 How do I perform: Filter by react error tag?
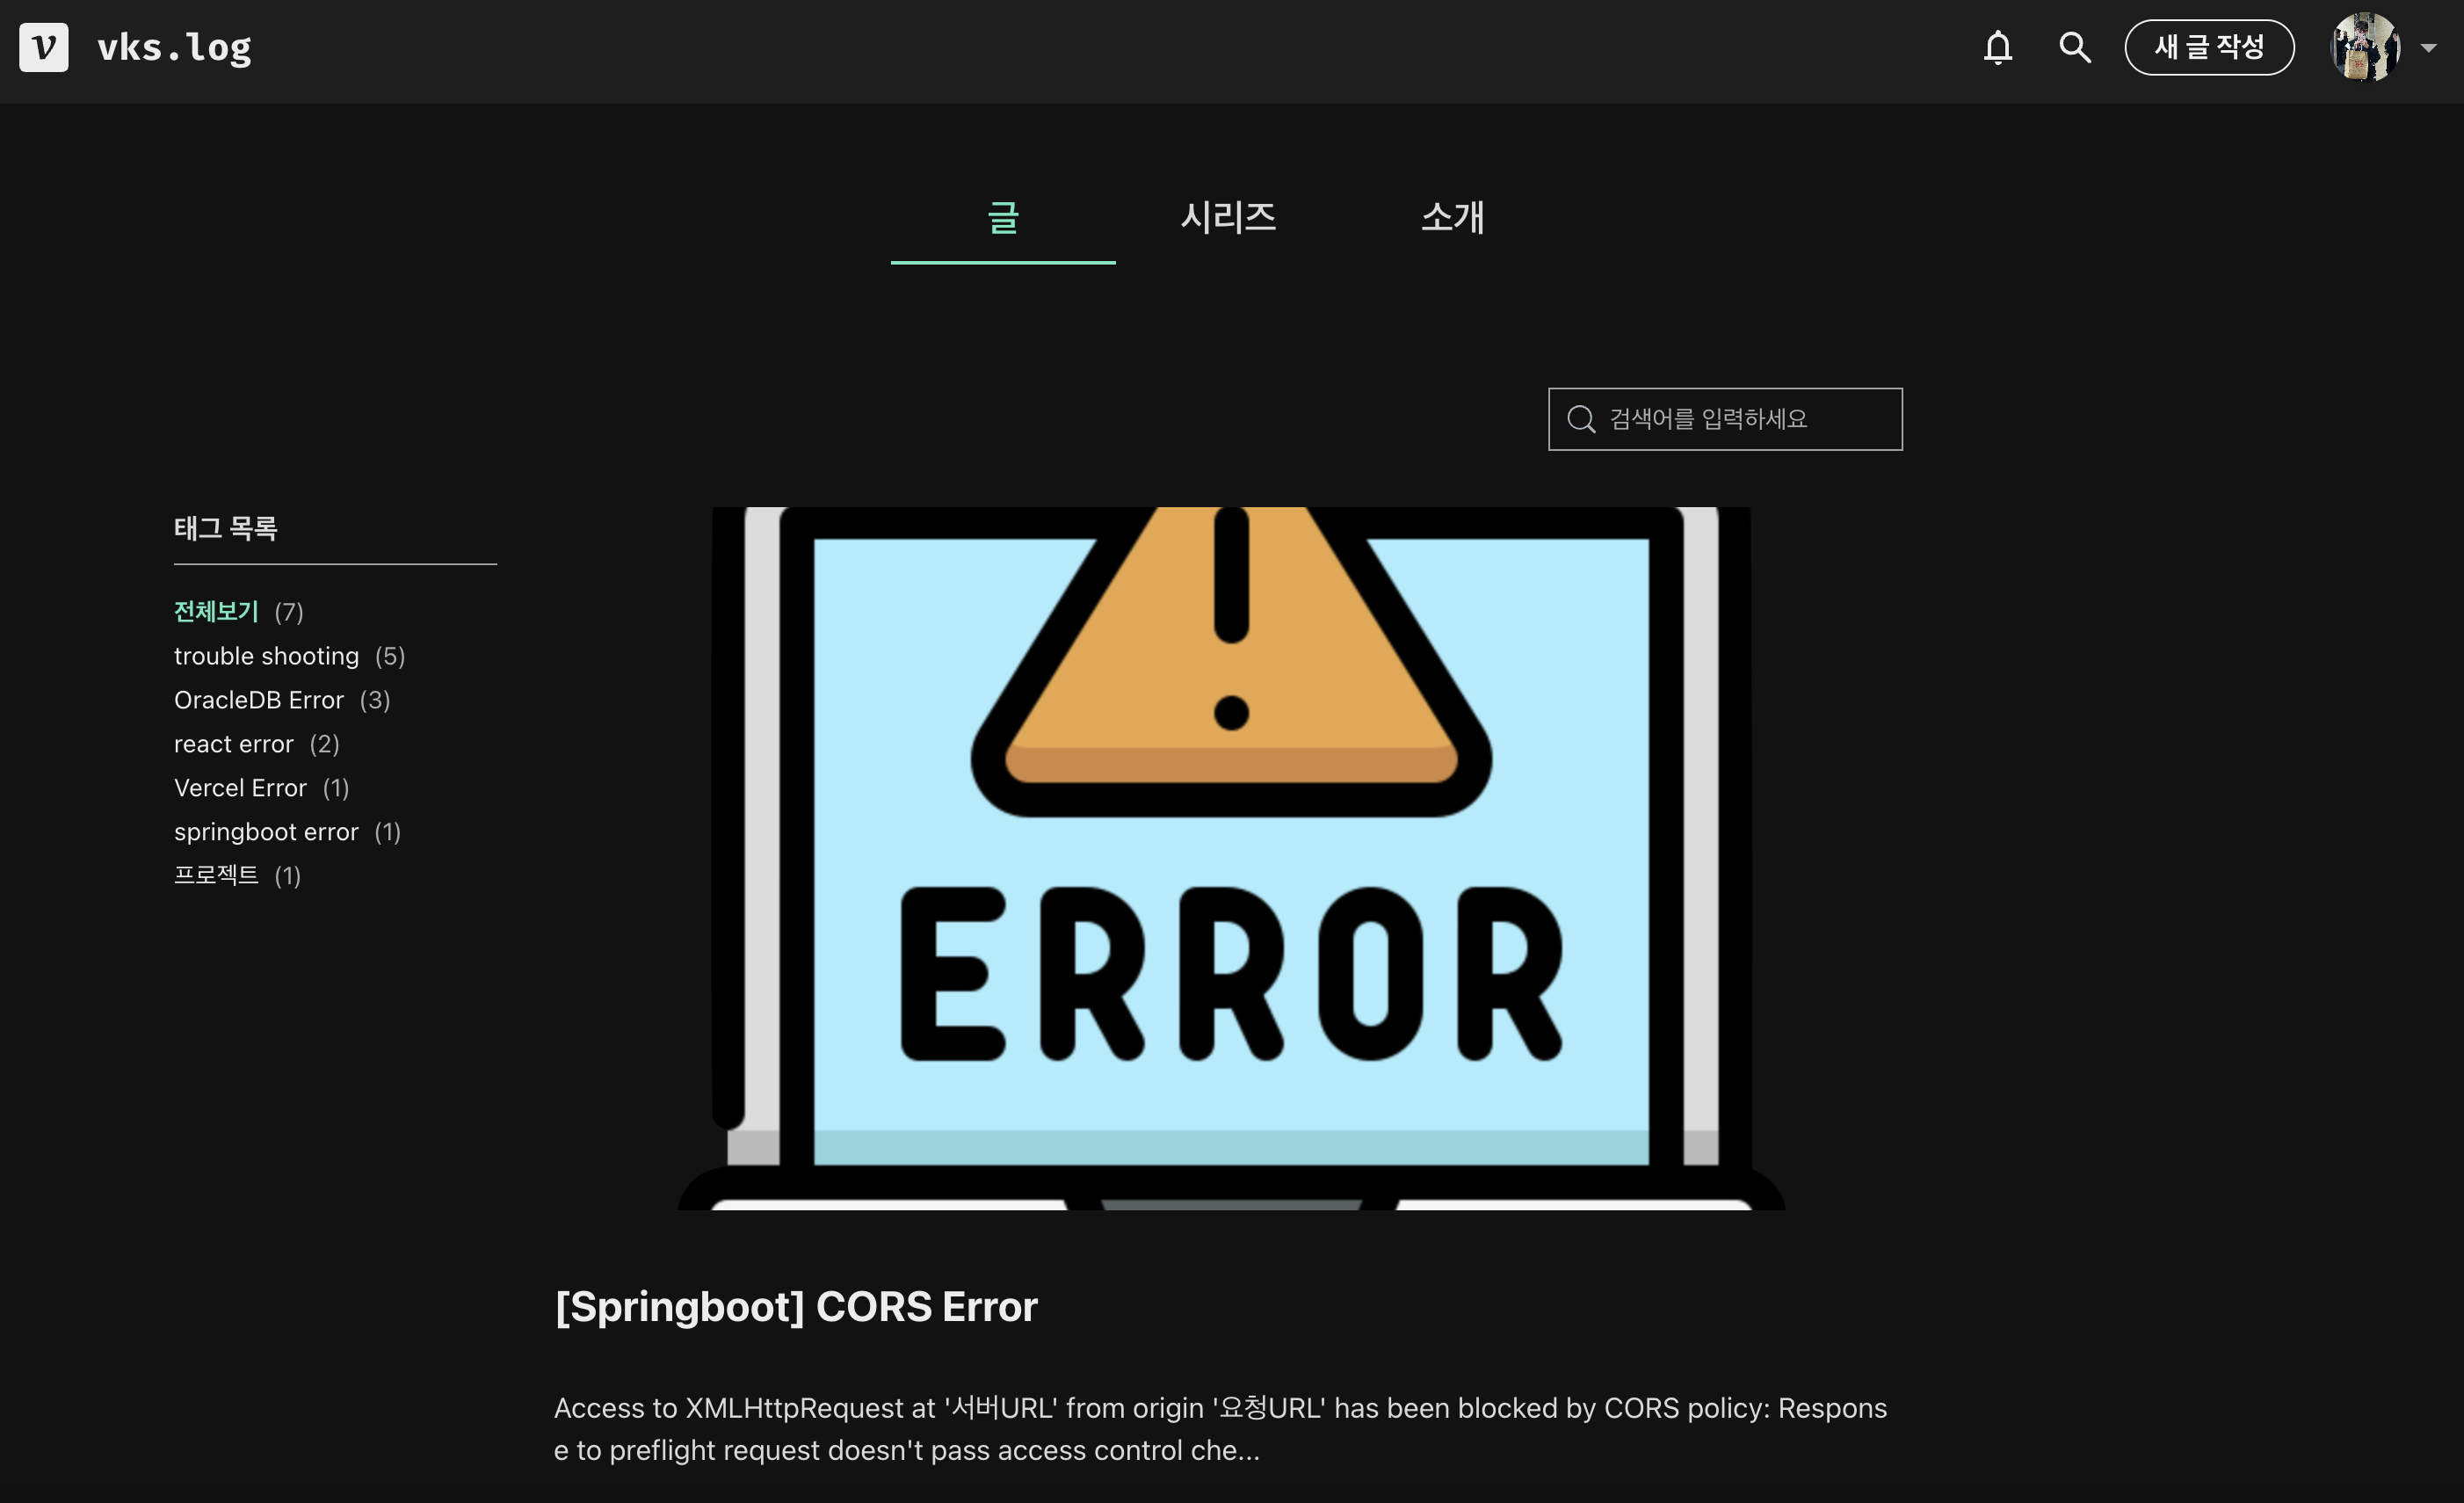(233, 744)
